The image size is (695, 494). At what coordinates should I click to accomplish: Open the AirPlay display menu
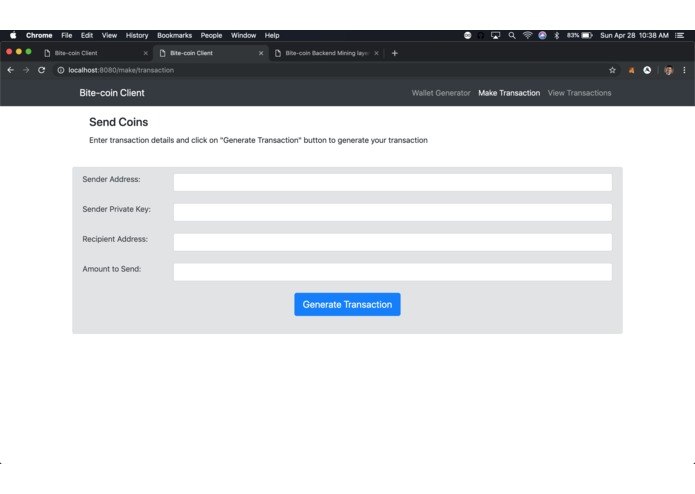(x=496, y=35)
